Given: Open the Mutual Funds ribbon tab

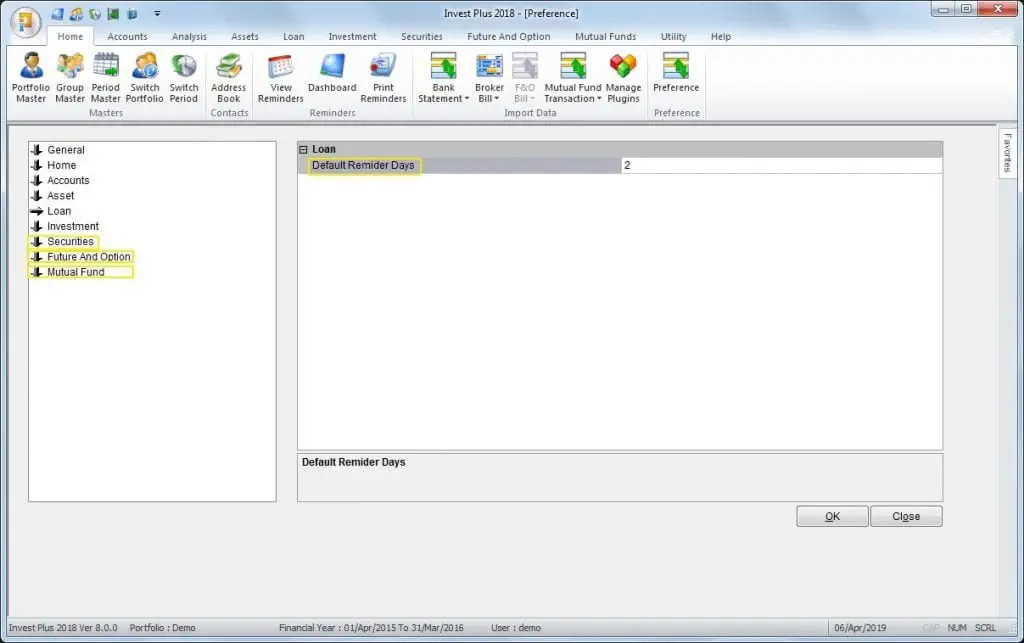Looking at the screenshot, I should click(x=605, y=37).
